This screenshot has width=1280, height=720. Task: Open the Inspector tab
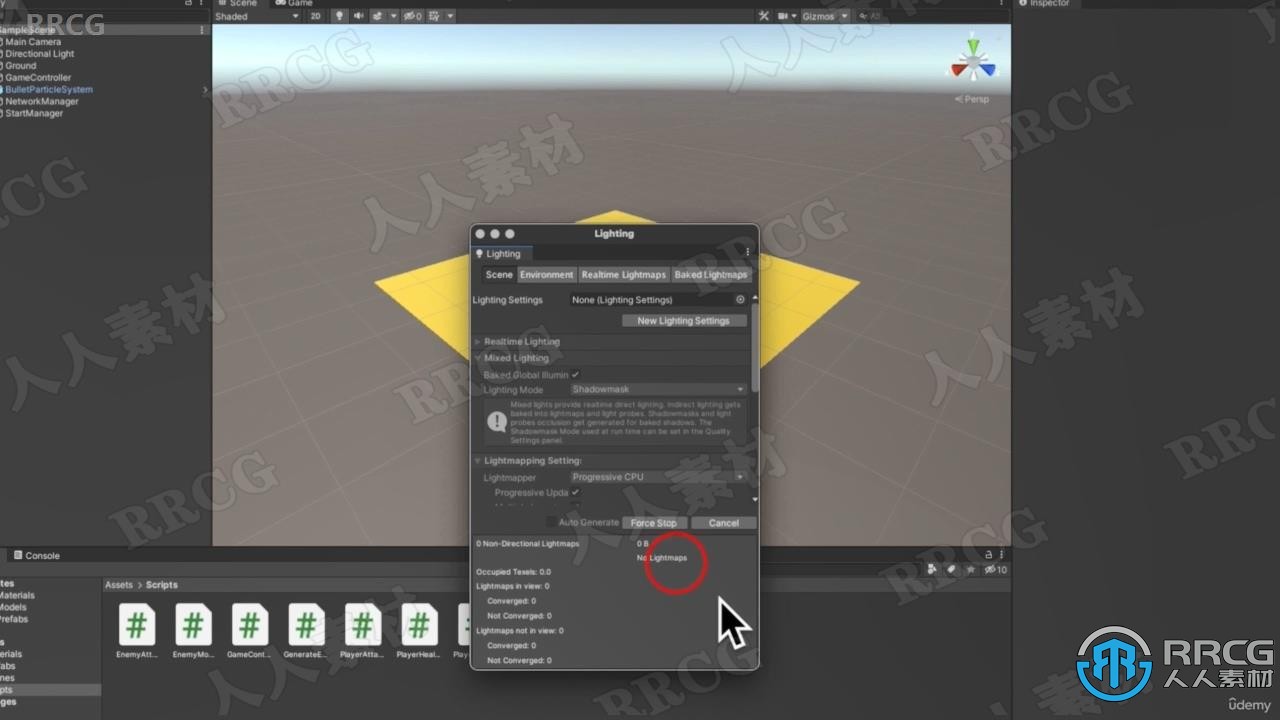point(1046,4)
